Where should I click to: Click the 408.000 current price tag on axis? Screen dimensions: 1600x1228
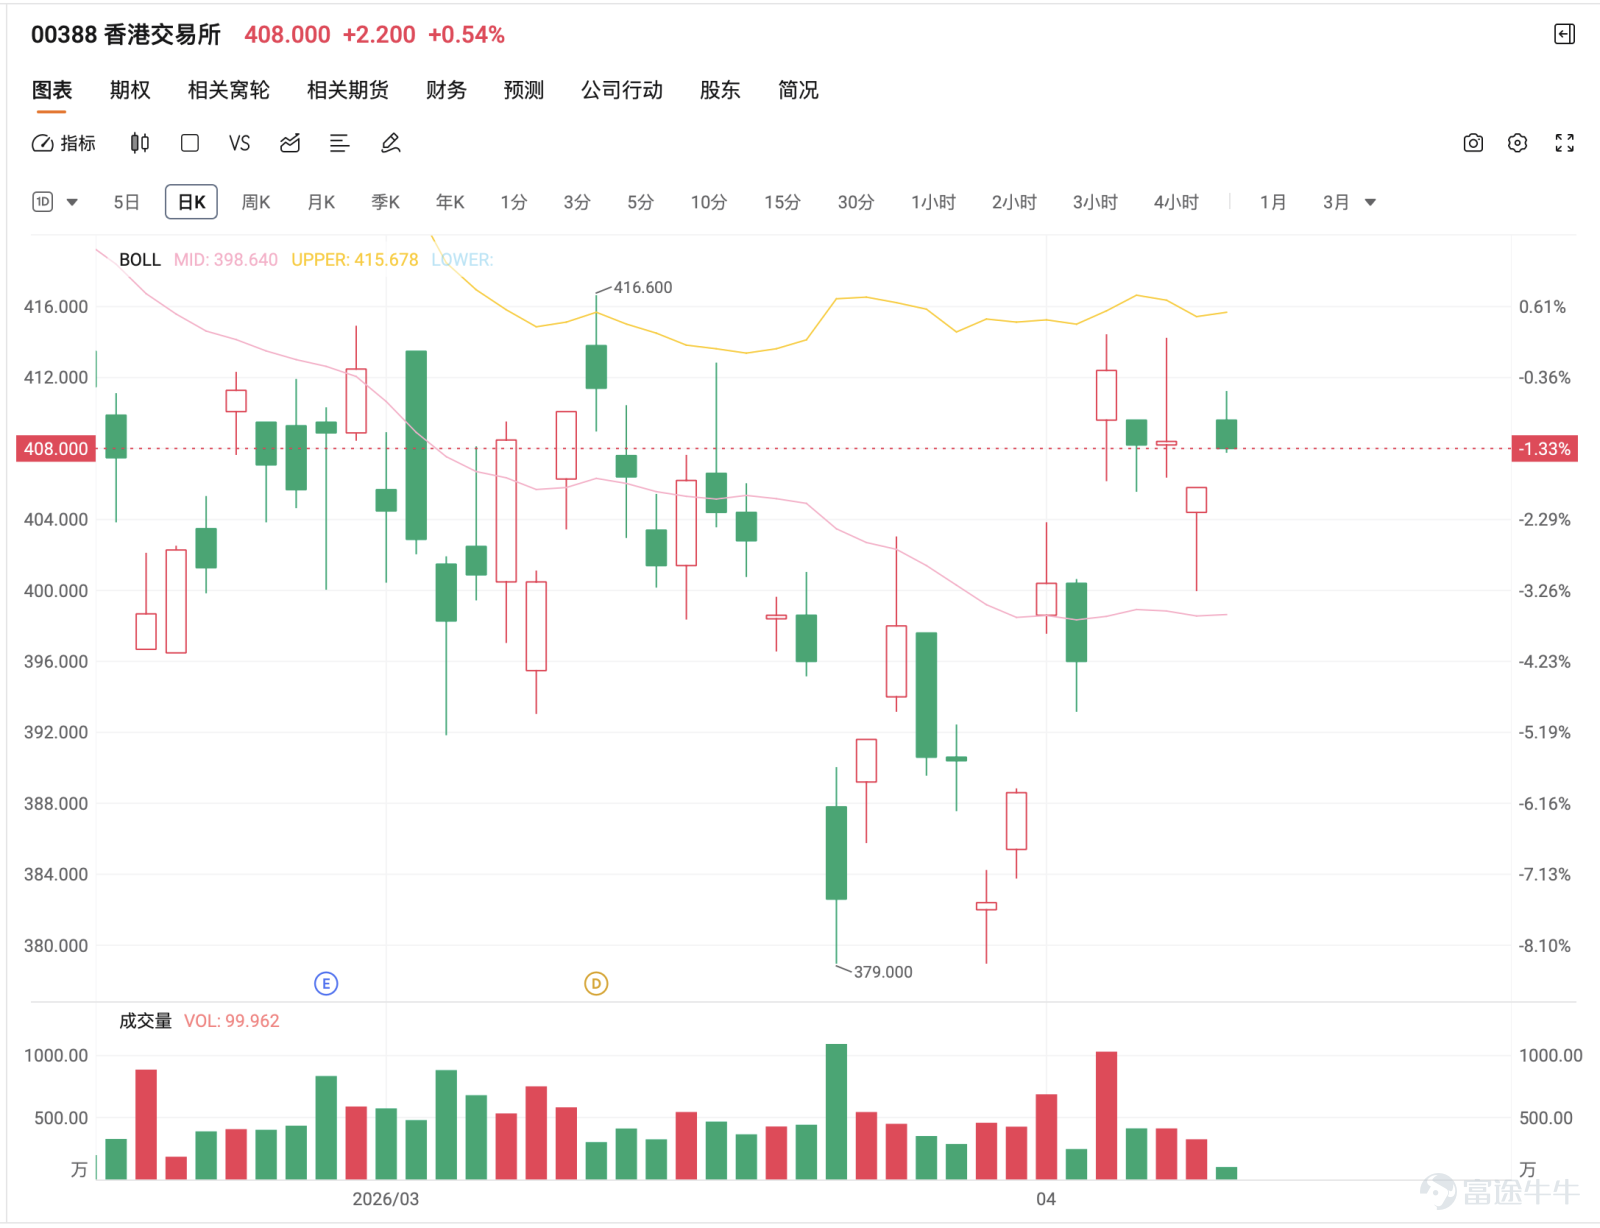56,449
